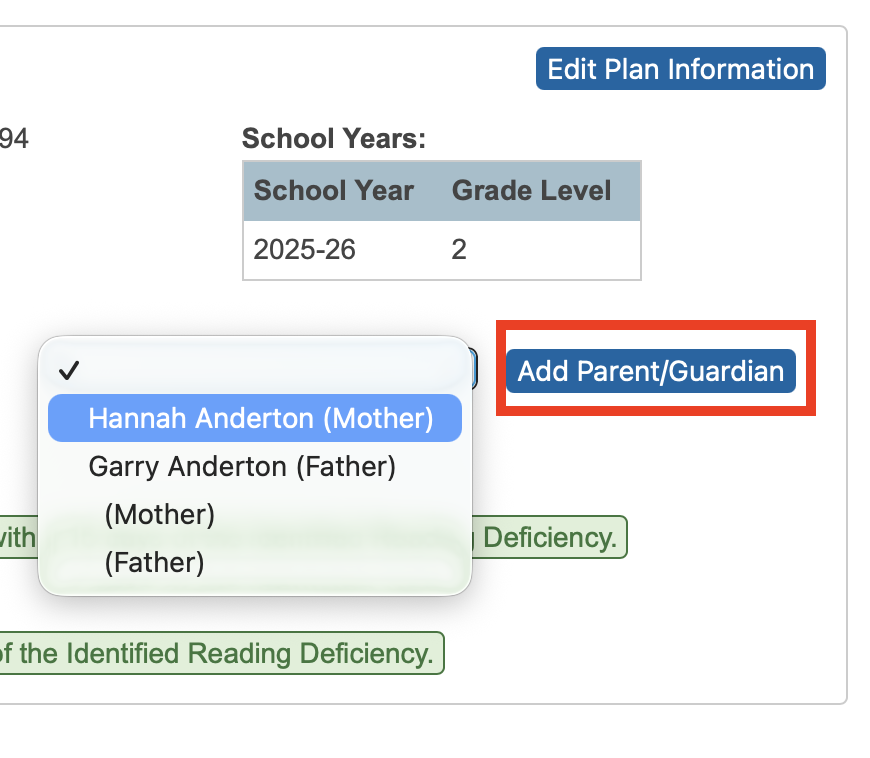Select the 2025-26 school year cell

point(305,249)
